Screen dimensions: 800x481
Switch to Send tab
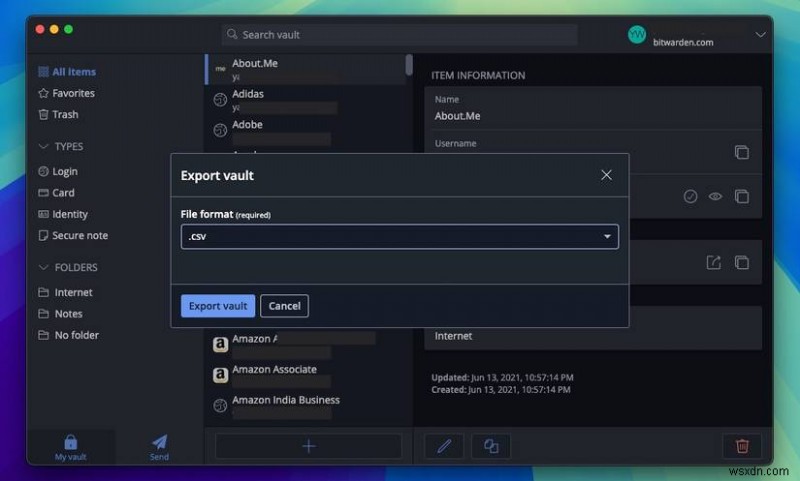tap(159, 448)
